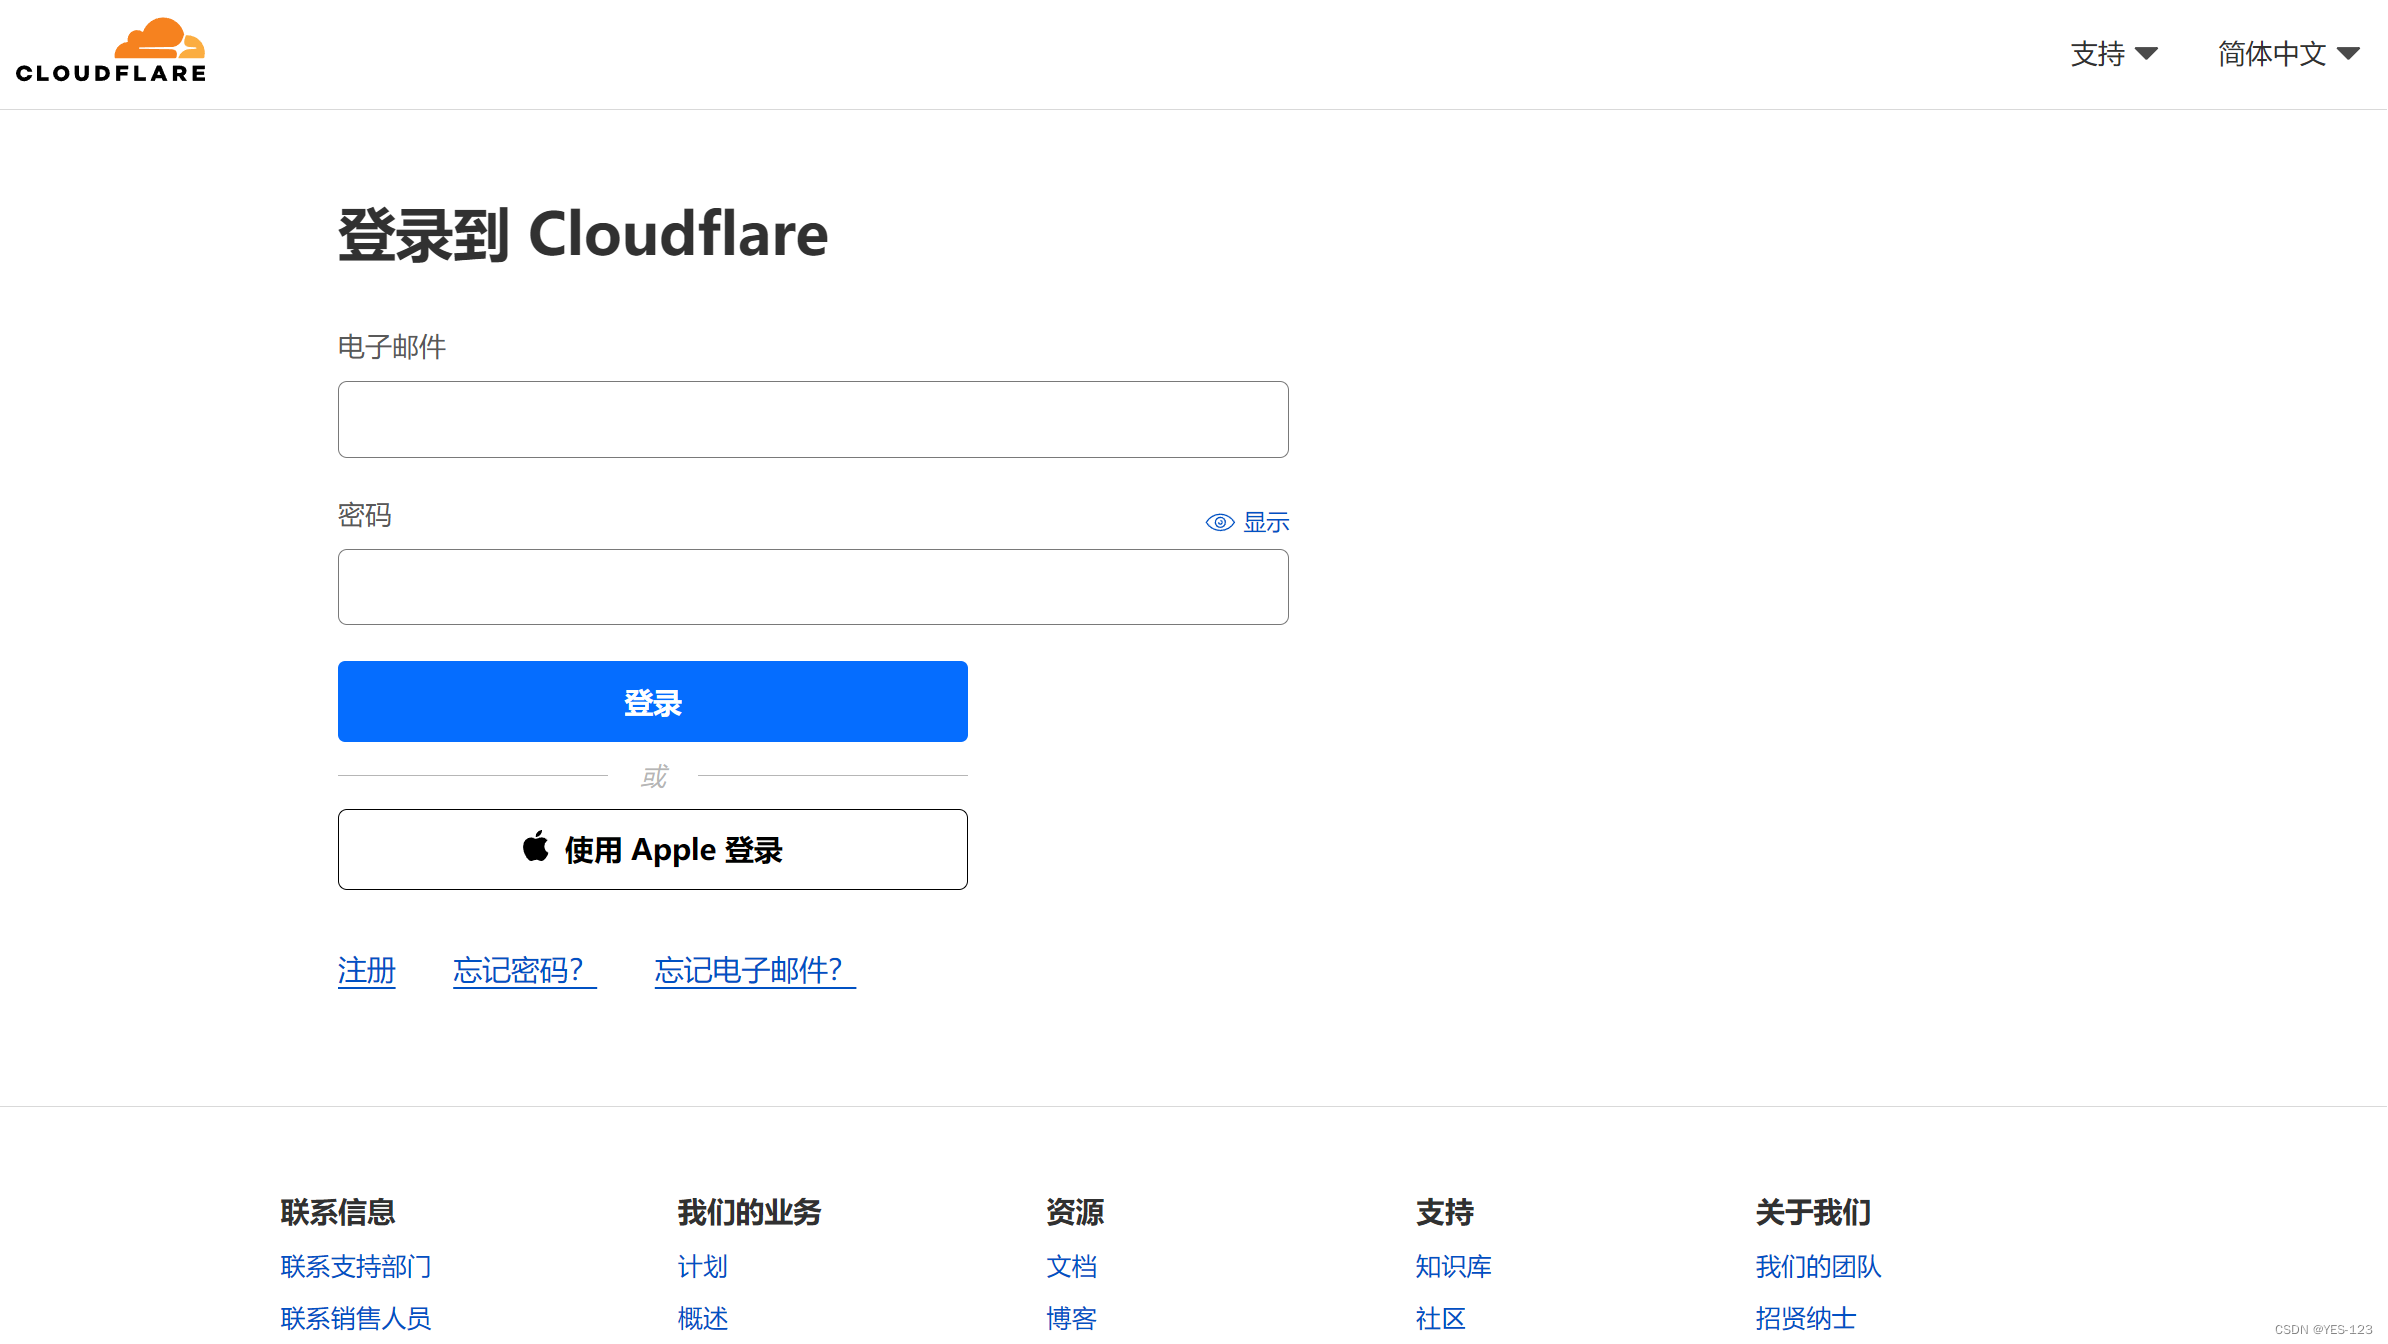Click into the 密码 password field

pyautogui.click(x=812, y=587)
